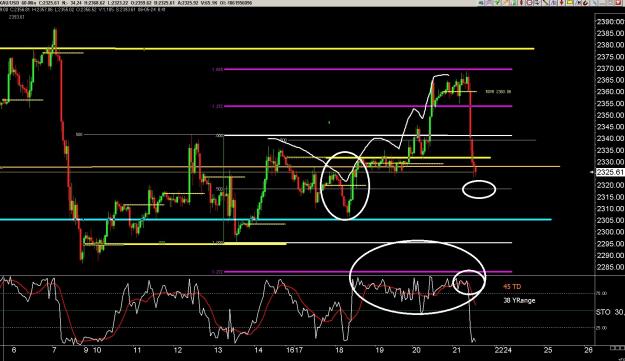This screenshot has width=625, height=361.
Task: Click the 2285.00 price axis label
Action: [x=610, y=267]
